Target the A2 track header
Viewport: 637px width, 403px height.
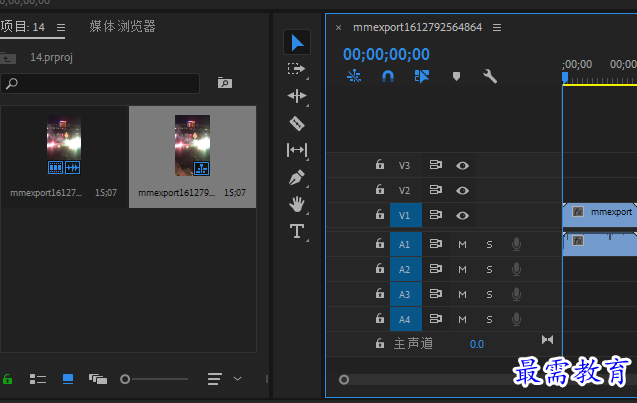(405, 269)
